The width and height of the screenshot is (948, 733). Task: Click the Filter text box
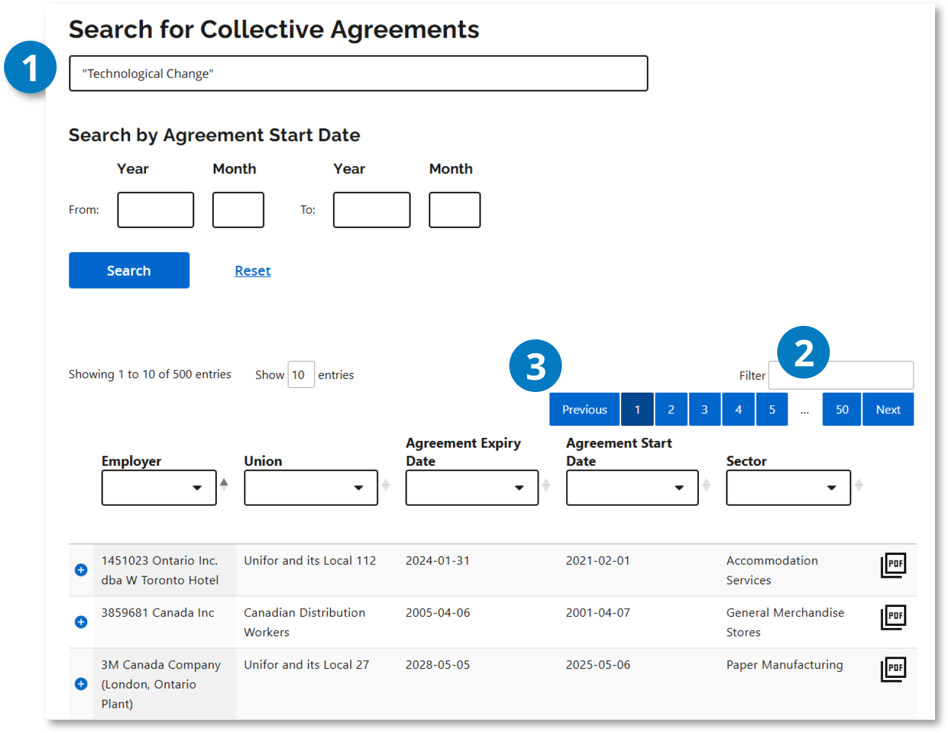tap(840, 375)
